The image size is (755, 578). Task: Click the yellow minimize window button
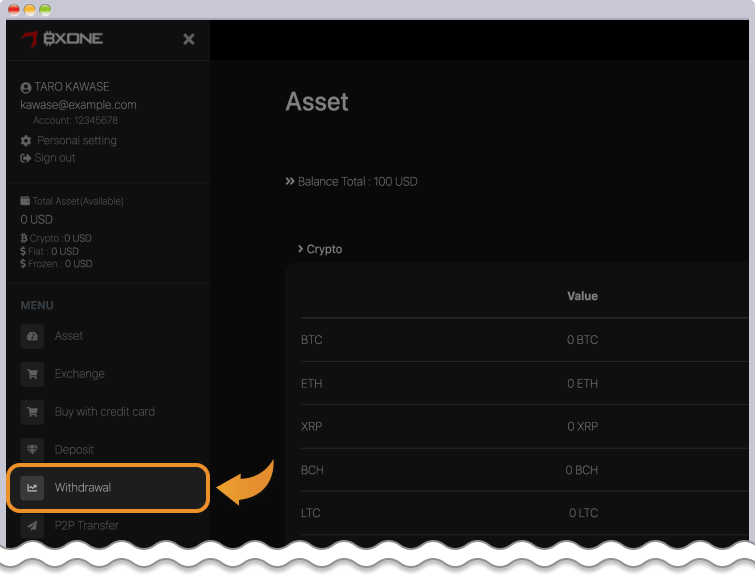click(29, 10)
